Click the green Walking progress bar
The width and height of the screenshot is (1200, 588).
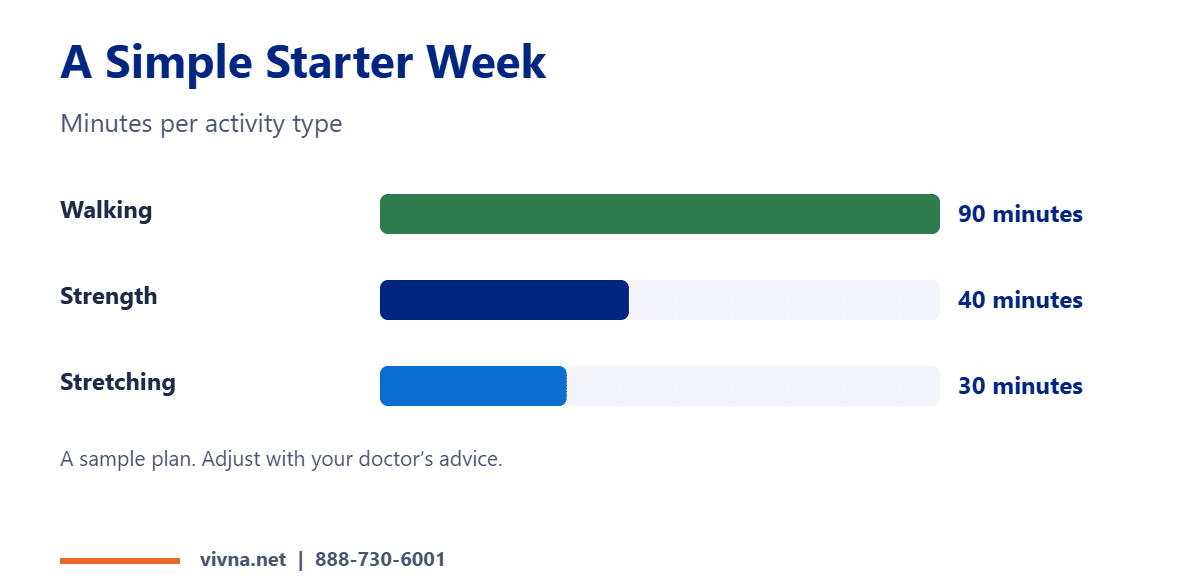click(x=660, y=214)
